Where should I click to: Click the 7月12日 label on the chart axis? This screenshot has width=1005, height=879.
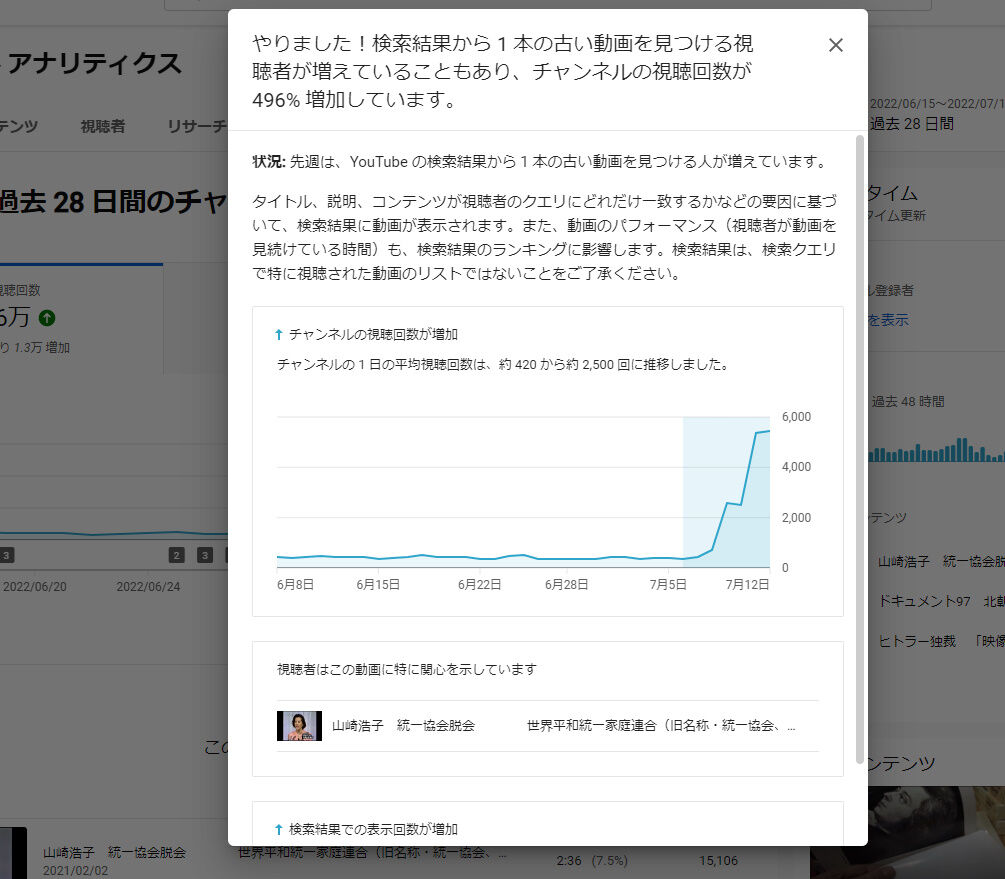[747, 584]
